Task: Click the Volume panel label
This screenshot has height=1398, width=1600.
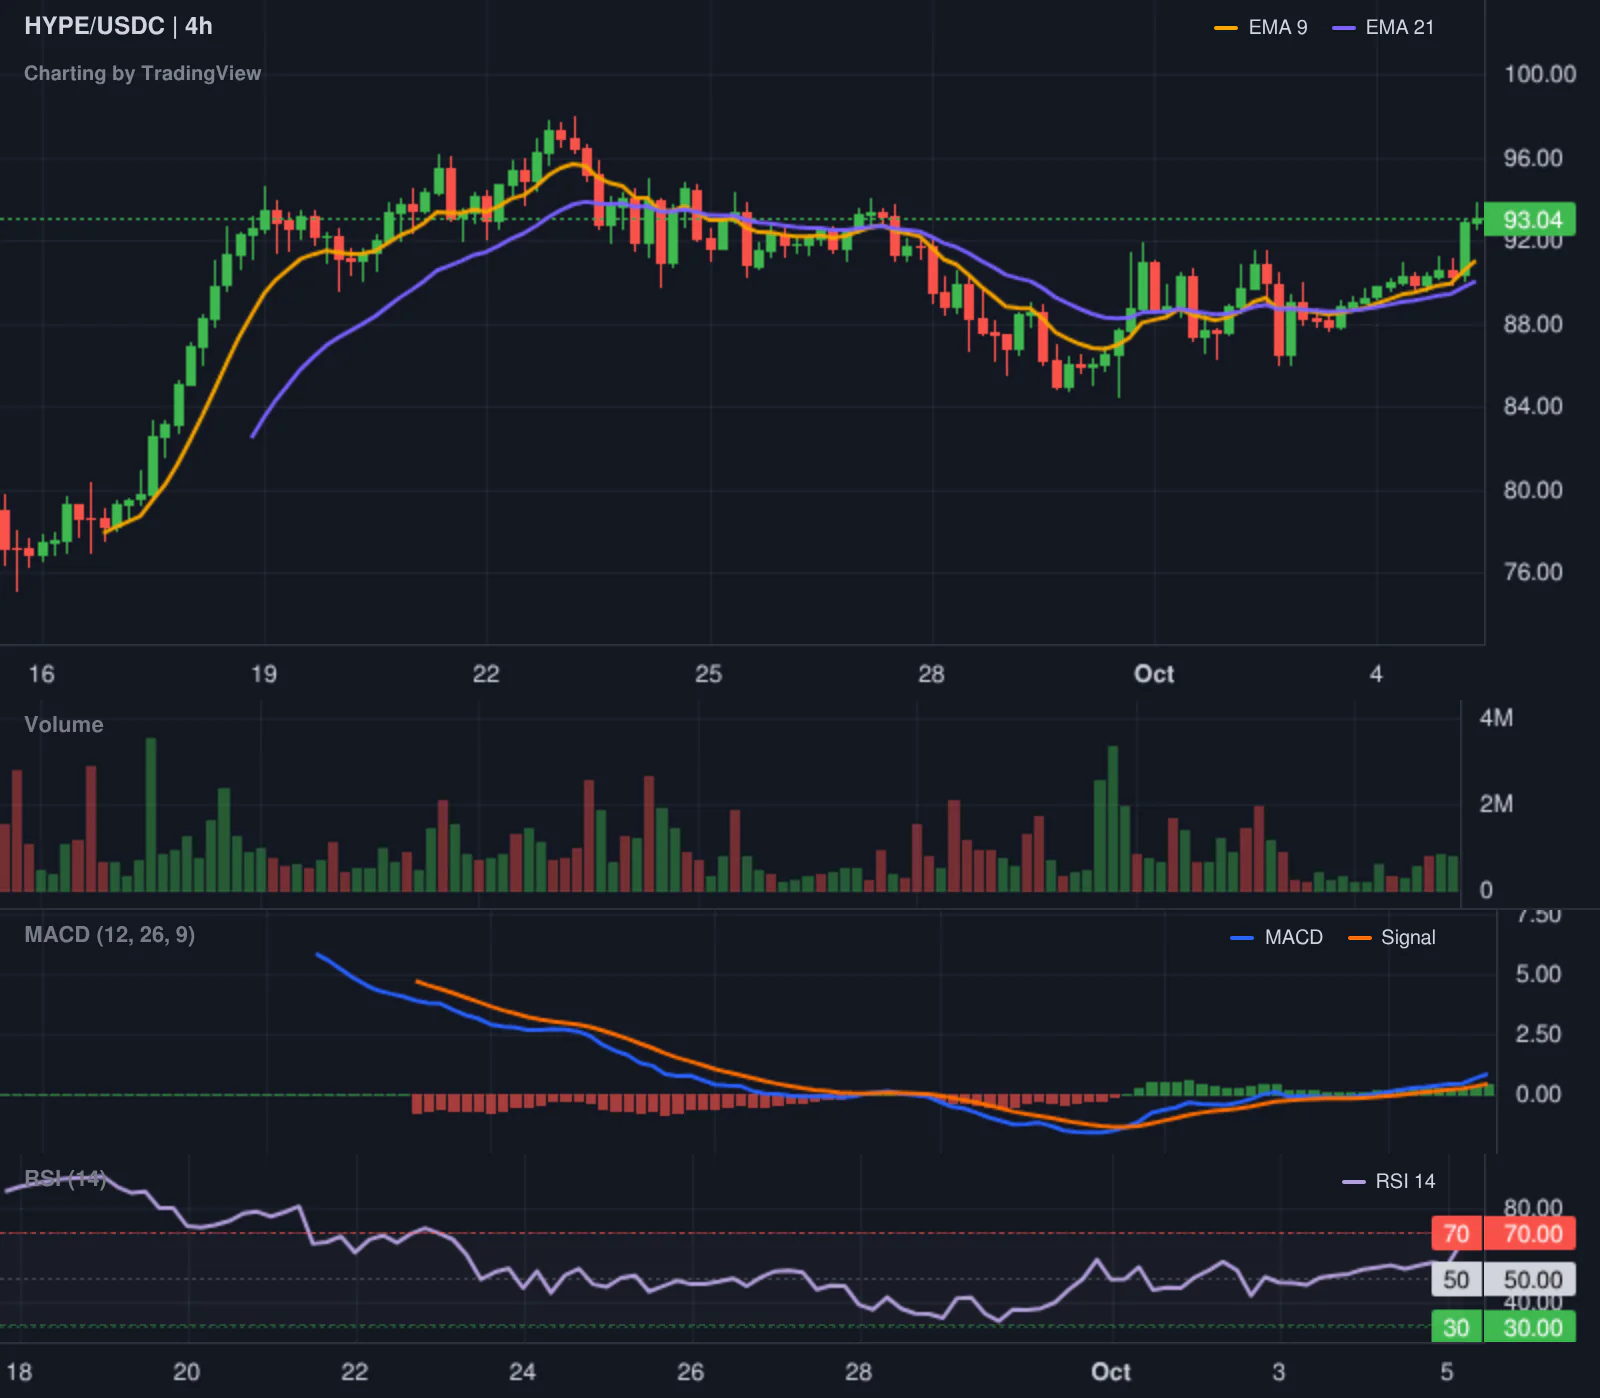Action: tap(64, 724)
